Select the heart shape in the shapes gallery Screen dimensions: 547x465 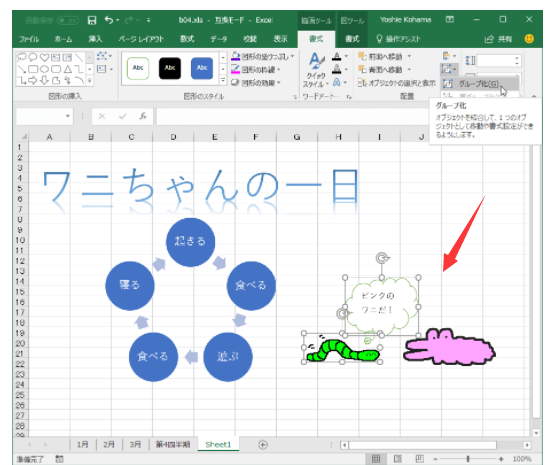(44, 57)
